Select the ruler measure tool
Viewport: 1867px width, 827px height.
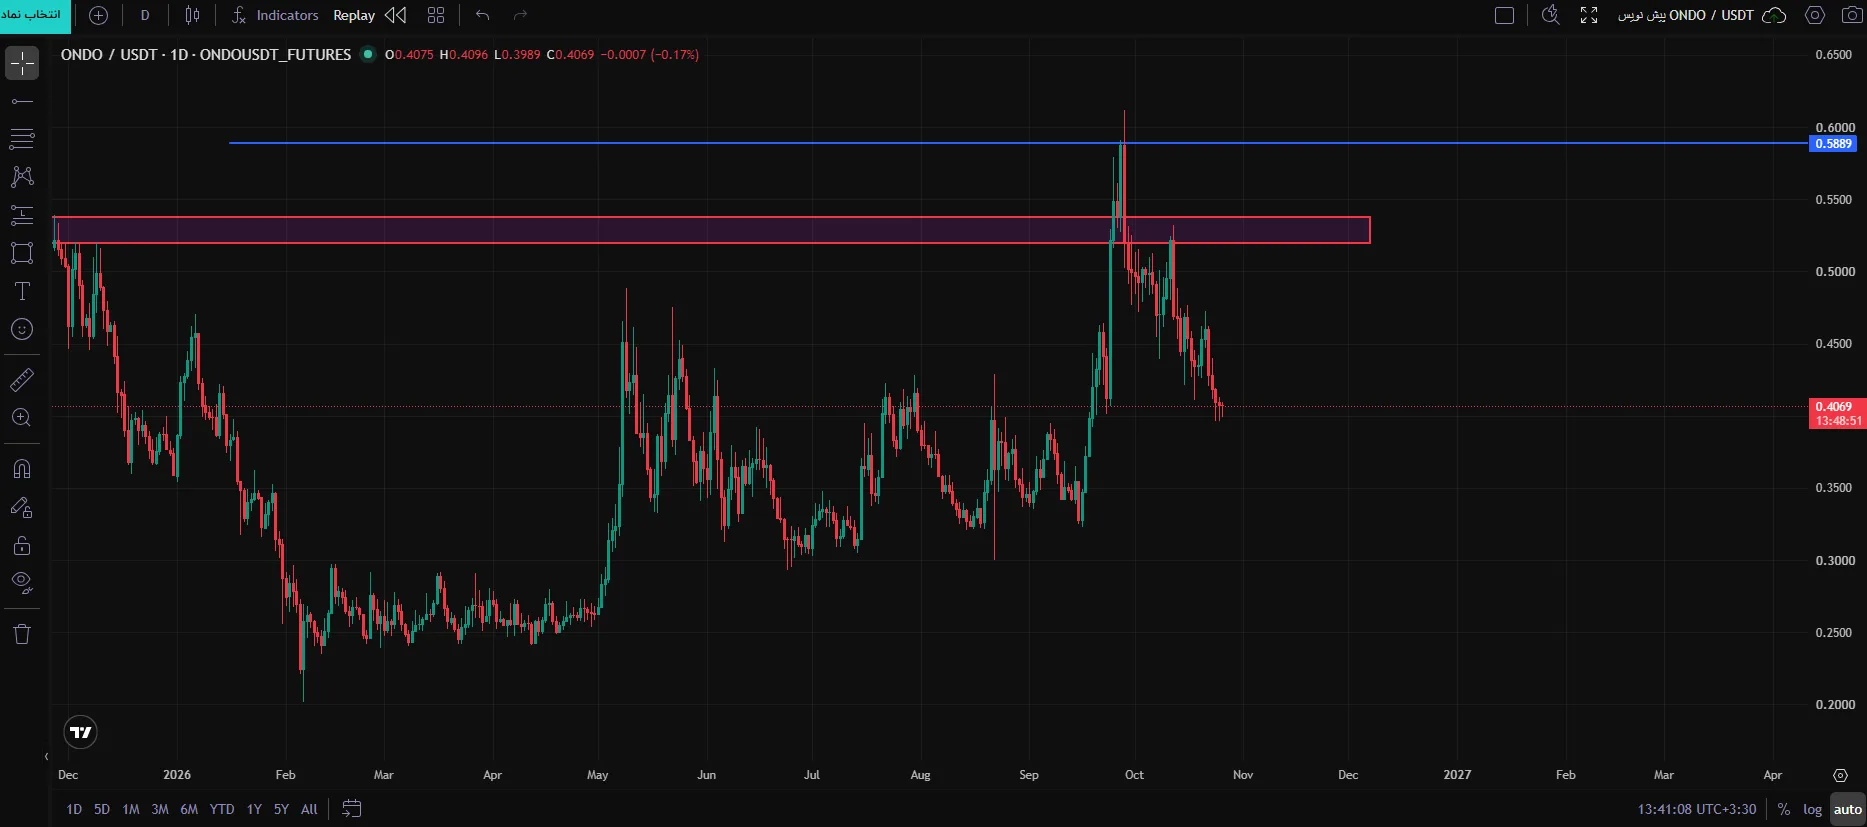[x=22, y=380]
